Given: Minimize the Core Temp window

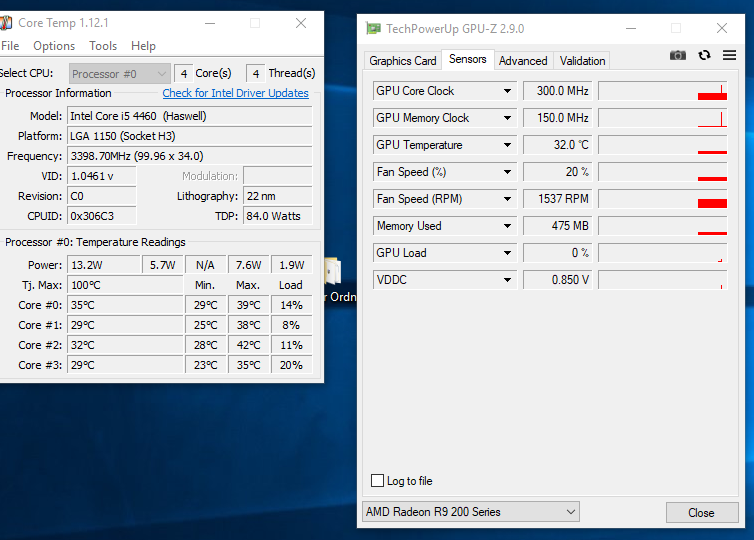Looking at the screenshot, I should pos(210,23).
